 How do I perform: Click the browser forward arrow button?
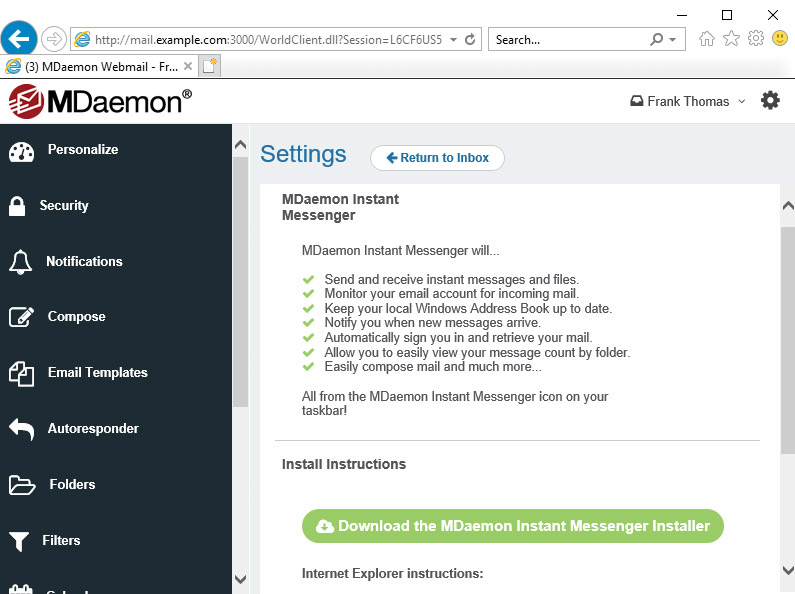[53, 39]
